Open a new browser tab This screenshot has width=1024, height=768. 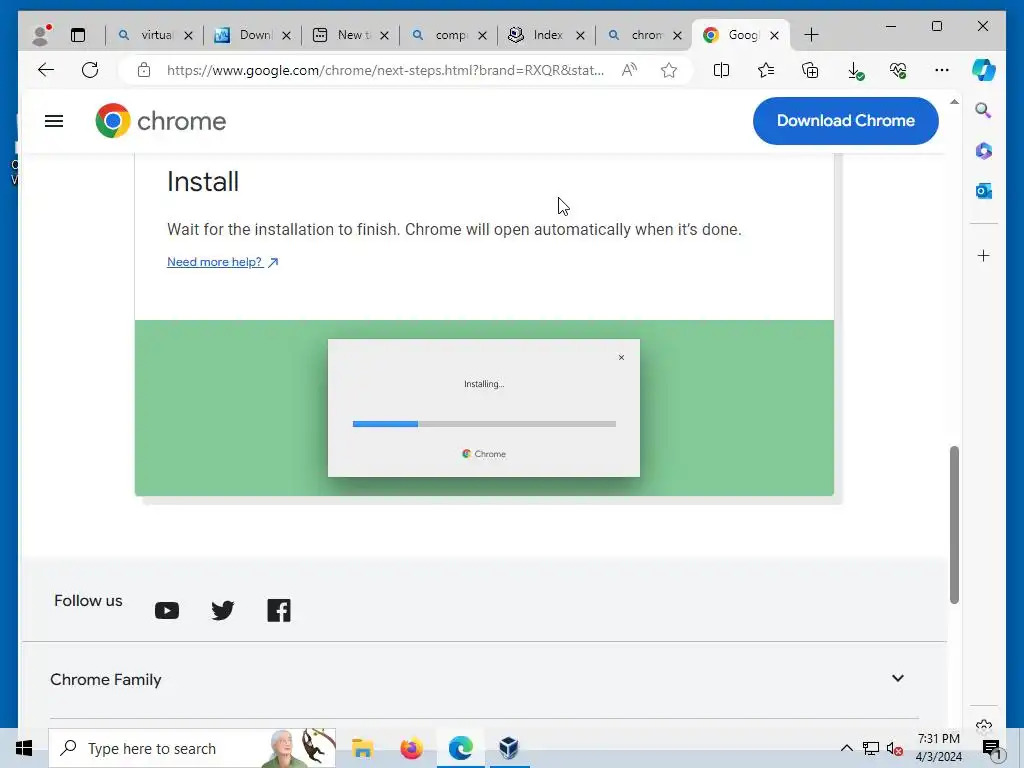tap(812, 35)
